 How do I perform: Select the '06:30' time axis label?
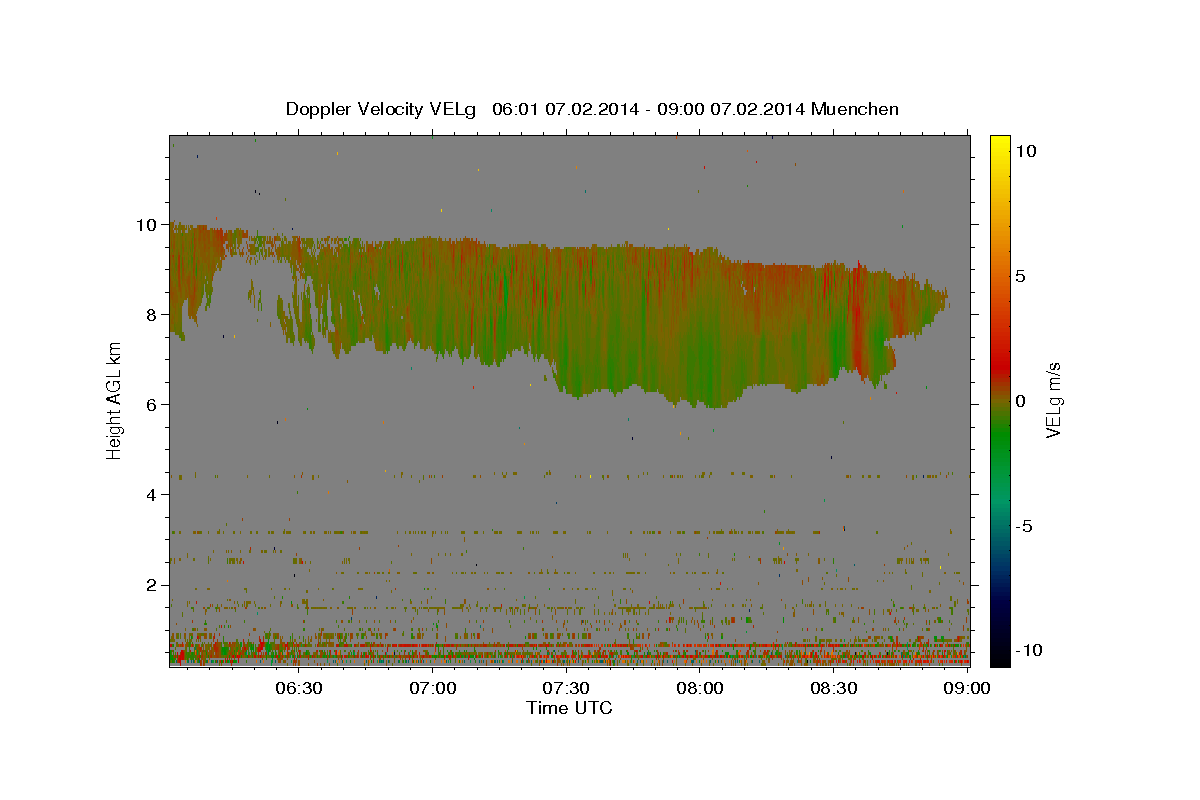pyautogui.click(x=298, y=688)
